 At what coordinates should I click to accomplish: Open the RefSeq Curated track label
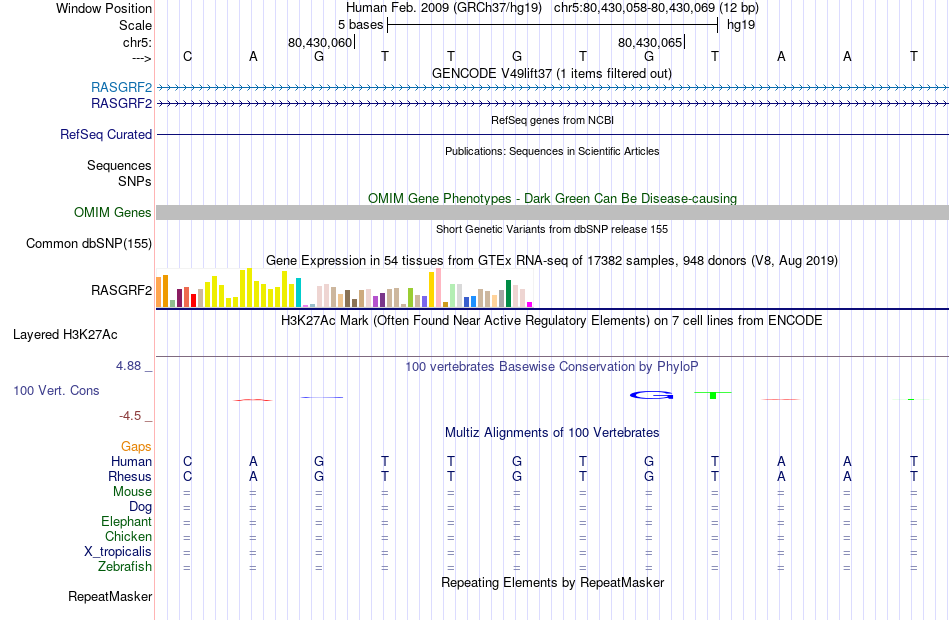pos(105,135)
